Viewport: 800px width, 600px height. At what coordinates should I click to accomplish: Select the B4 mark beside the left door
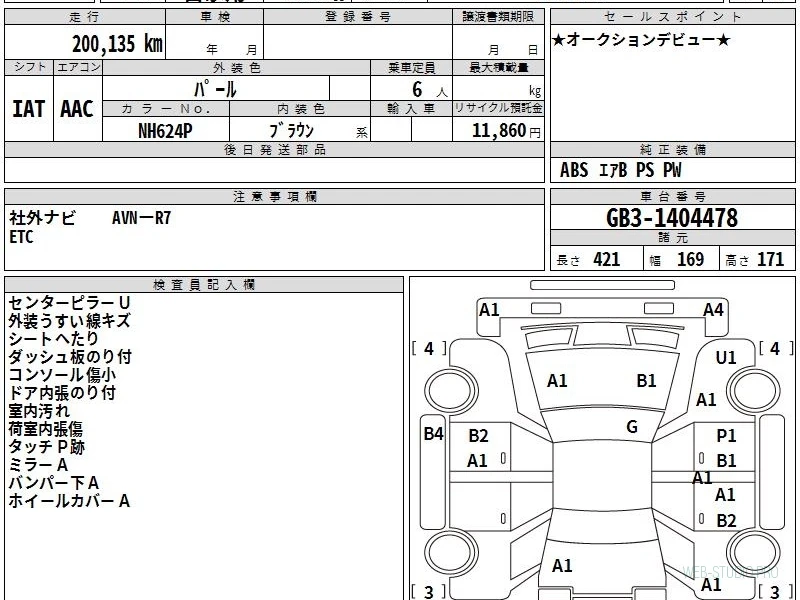434,434
